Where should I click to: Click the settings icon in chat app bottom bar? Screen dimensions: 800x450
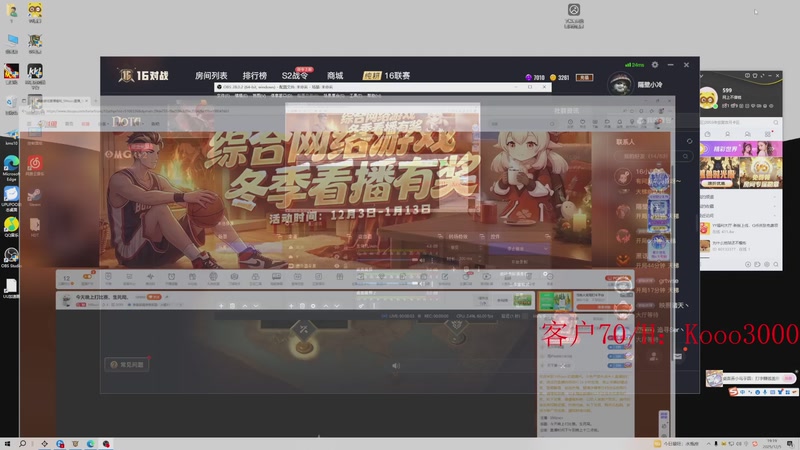coord(767,264)
